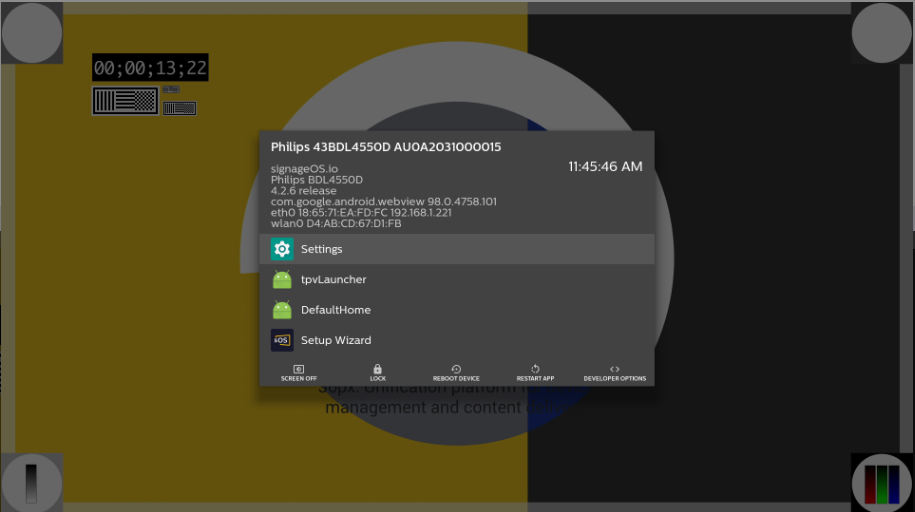The height and width of the screenshot is (512, 915).
Task: Click the tpvLauncher Android robot icon
Action: pos(282,280)
